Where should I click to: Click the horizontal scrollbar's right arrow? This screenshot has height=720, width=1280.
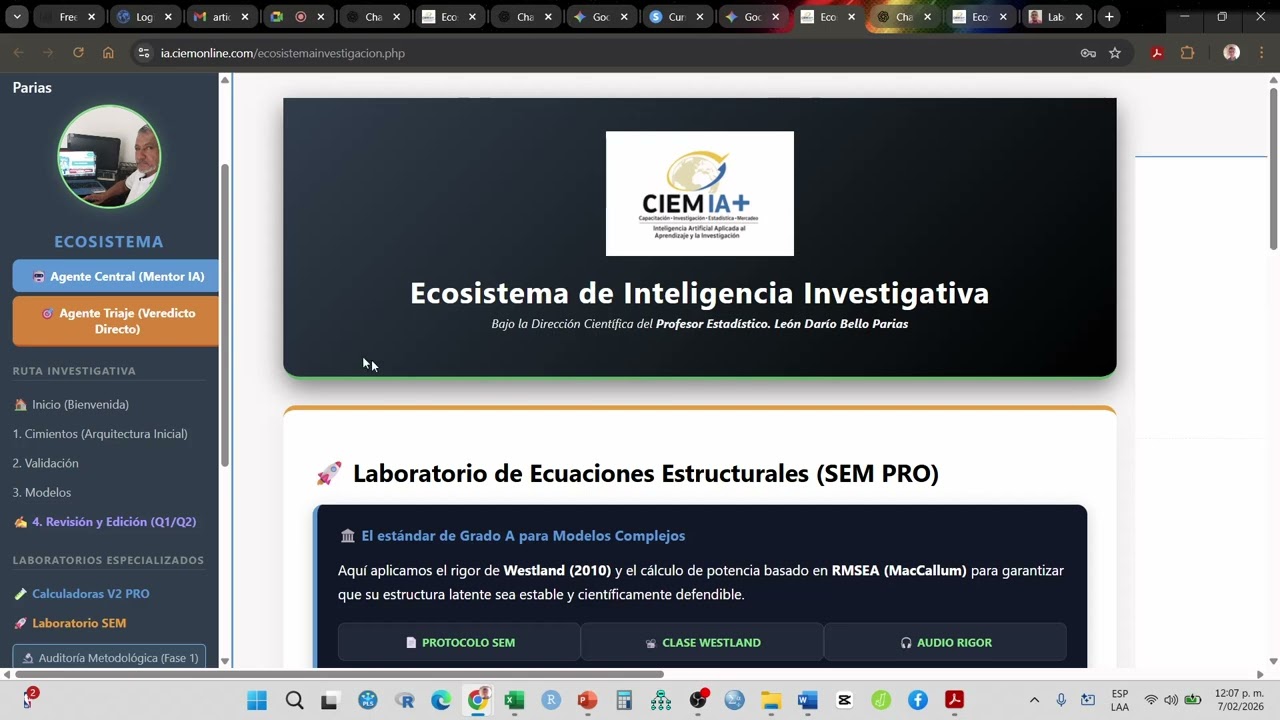[1259, 674]
